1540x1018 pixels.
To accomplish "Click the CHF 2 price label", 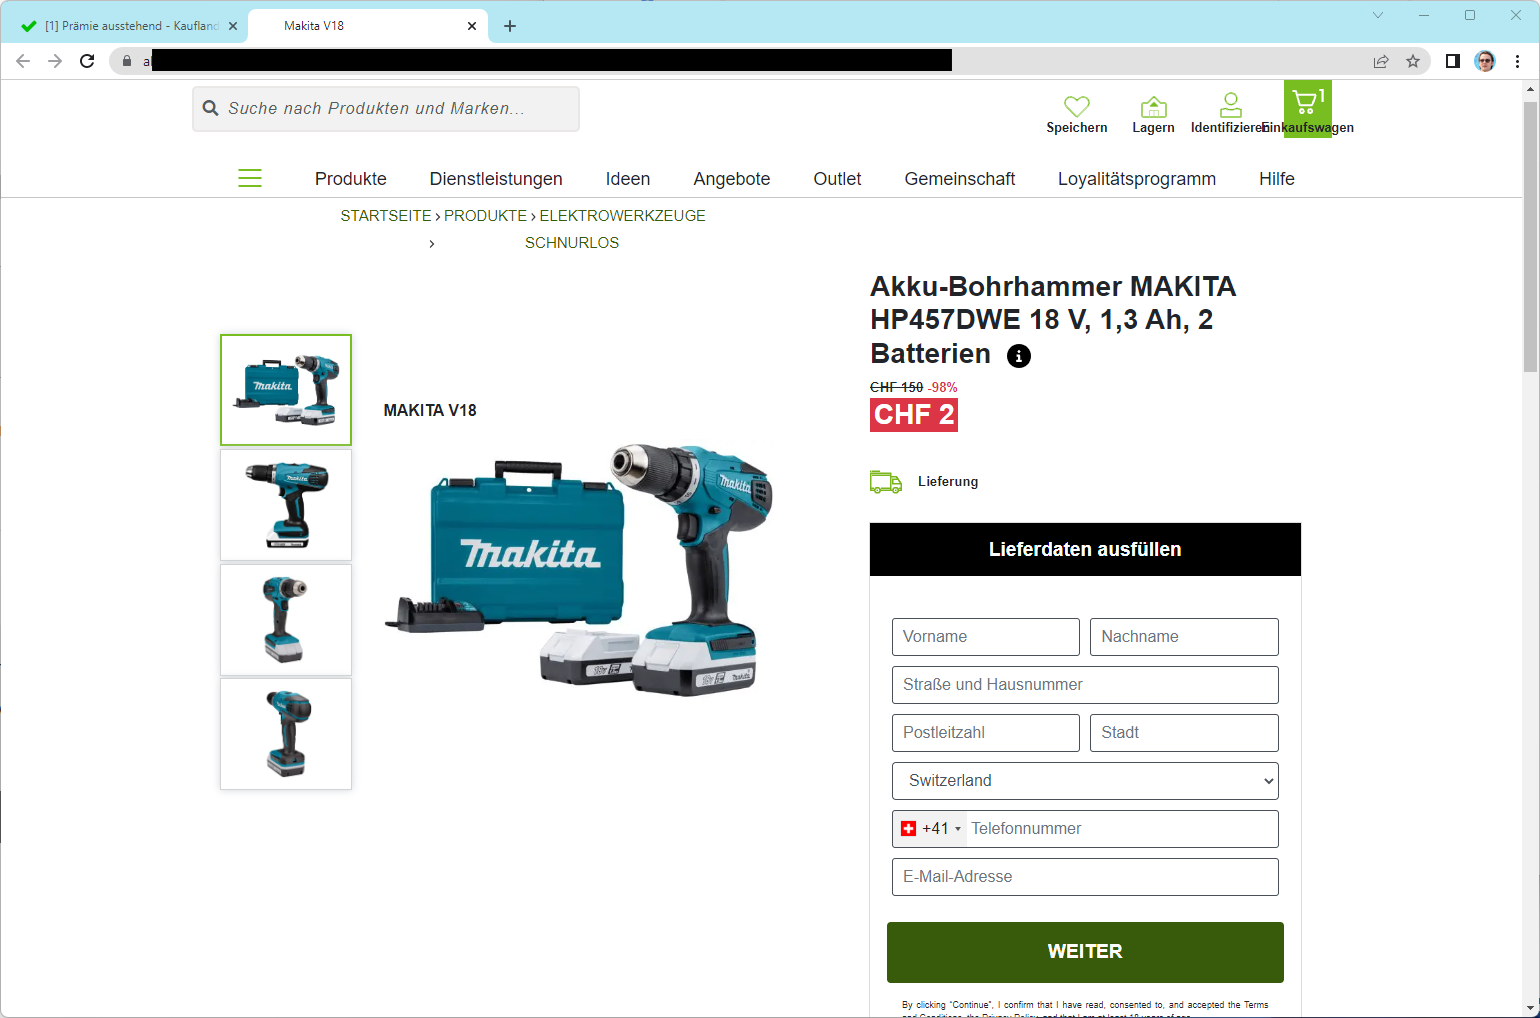I will point(914,415).
